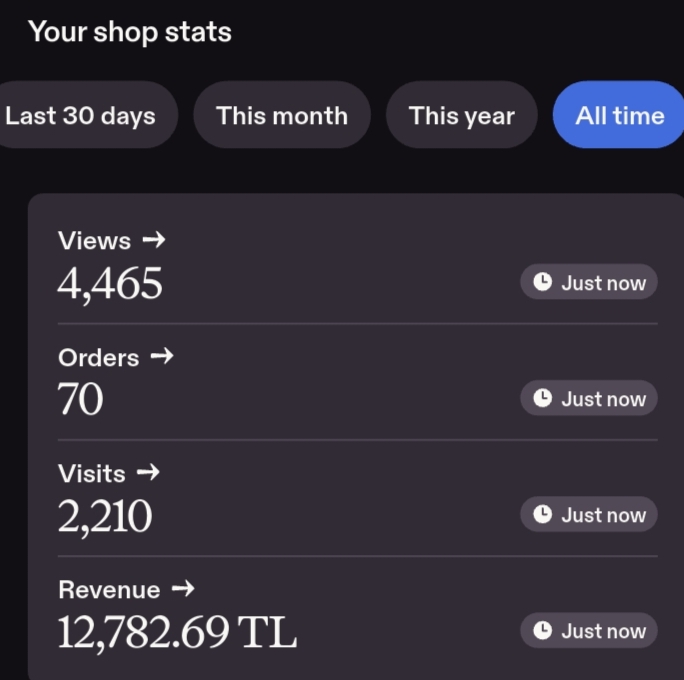The image size is (684, 680).
Task: Open the Visits stat details label
Action: (92, 474)
